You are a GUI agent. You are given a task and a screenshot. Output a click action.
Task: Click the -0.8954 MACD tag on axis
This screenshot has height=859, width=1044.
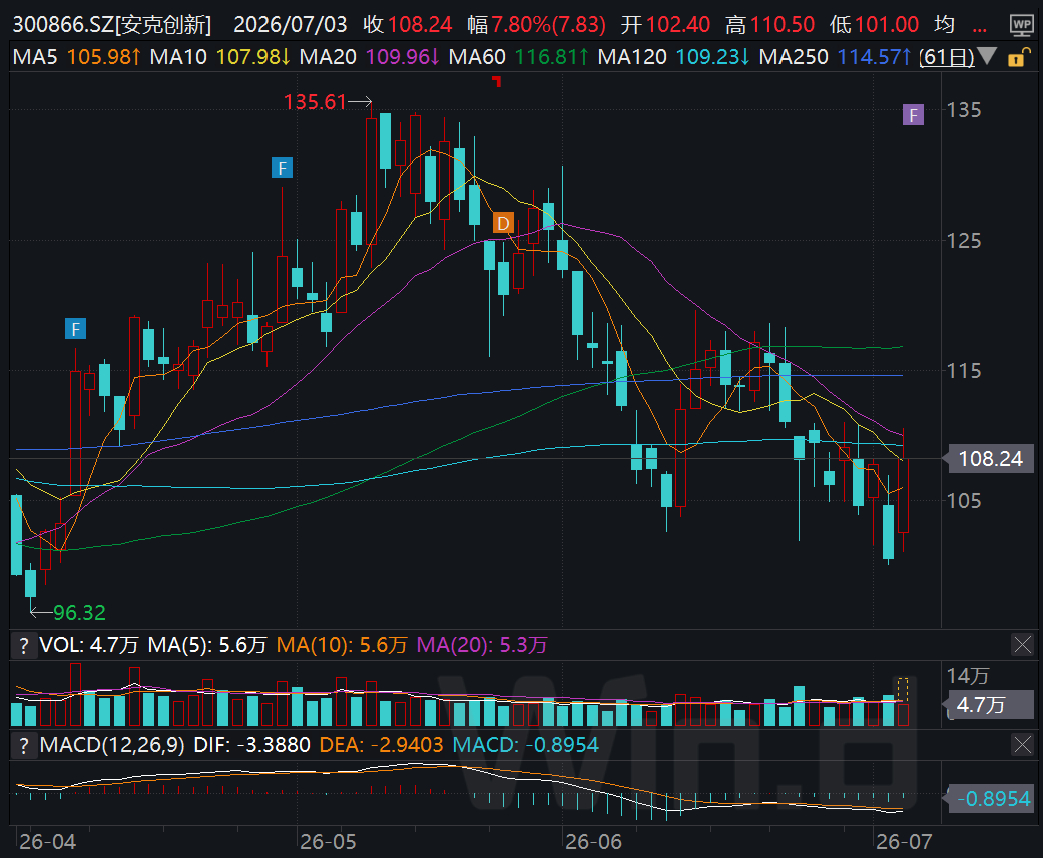point(989,798)
